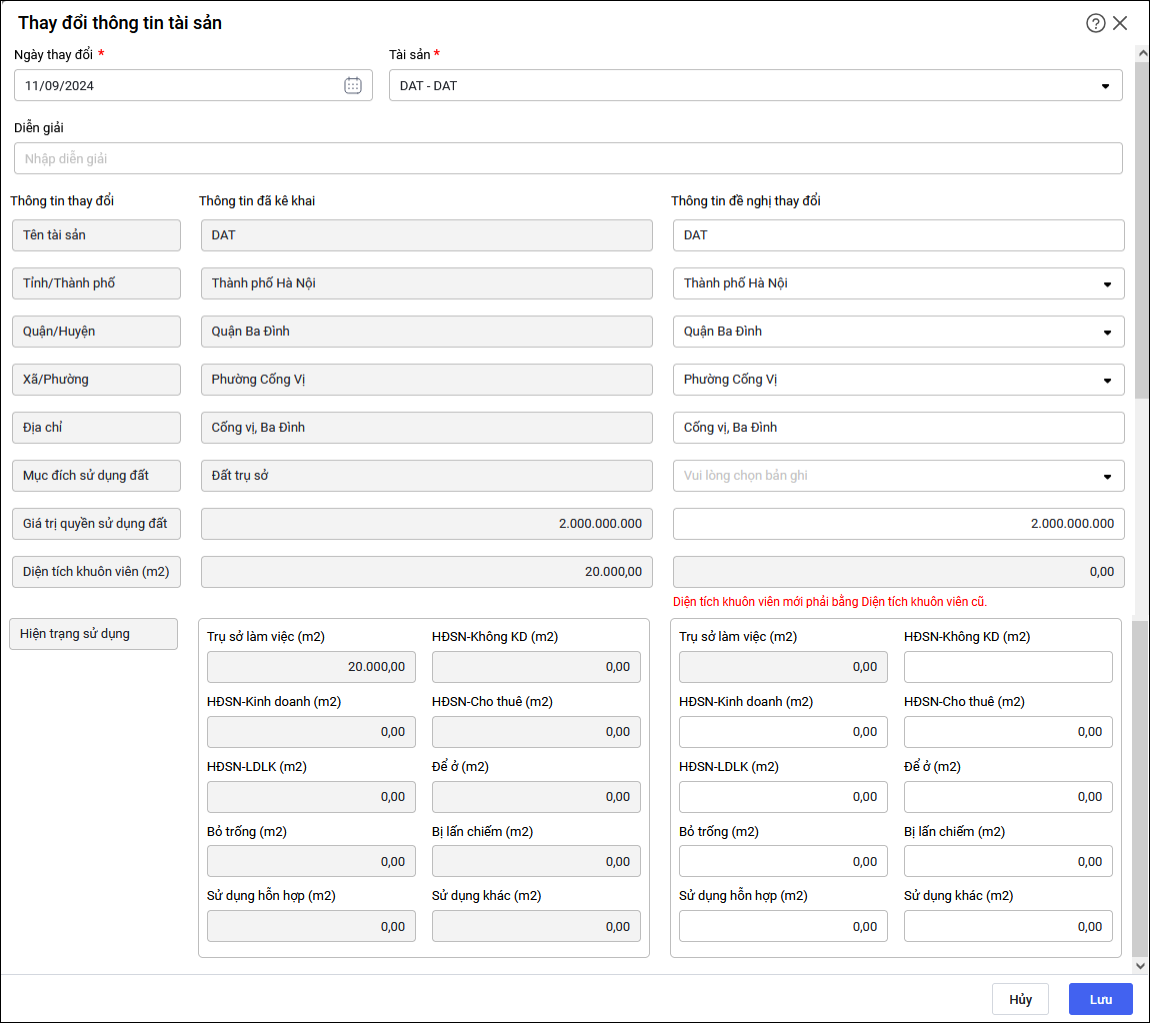The height and width of the screenshot is (1023, 1150).
Task: Click the Lưu button
Action: coord(1100,999)
